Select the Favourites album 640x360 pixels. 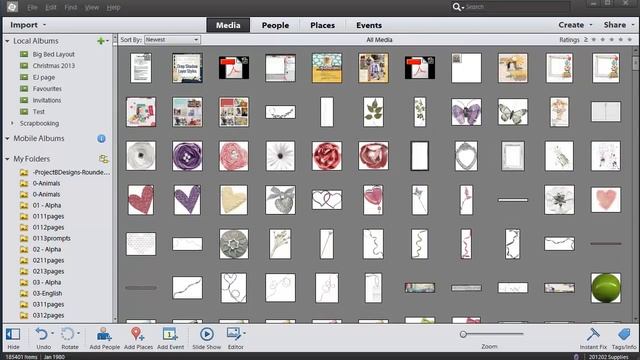pos(47,89)
